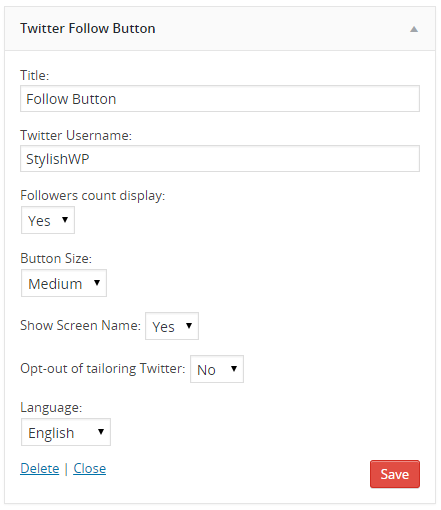Viewport: 441px width, 510px height.
Task: Click the 'Button Size:' label
Action: pyautogui.click(x=56, y=258)
